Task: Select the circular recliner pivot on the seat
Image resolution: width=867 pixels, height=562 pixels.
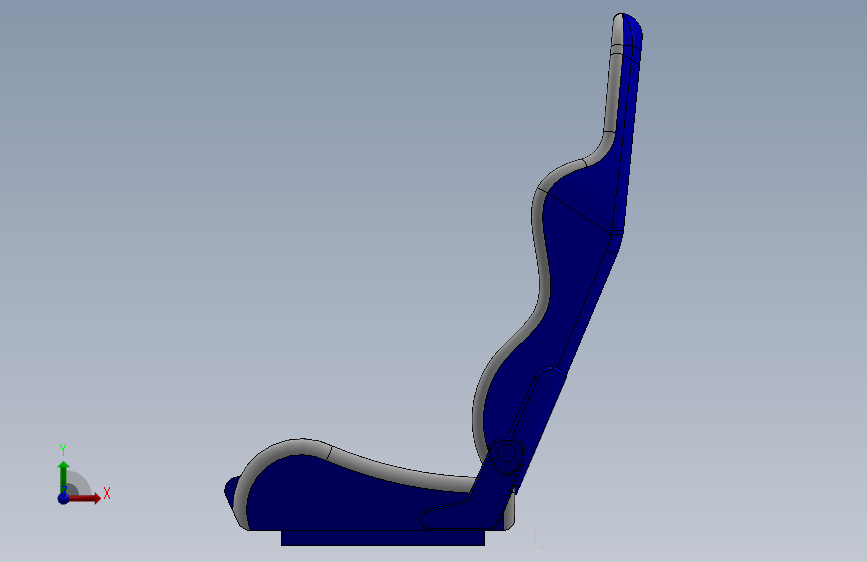Action: pyautogui.click(x=506, y=454)
